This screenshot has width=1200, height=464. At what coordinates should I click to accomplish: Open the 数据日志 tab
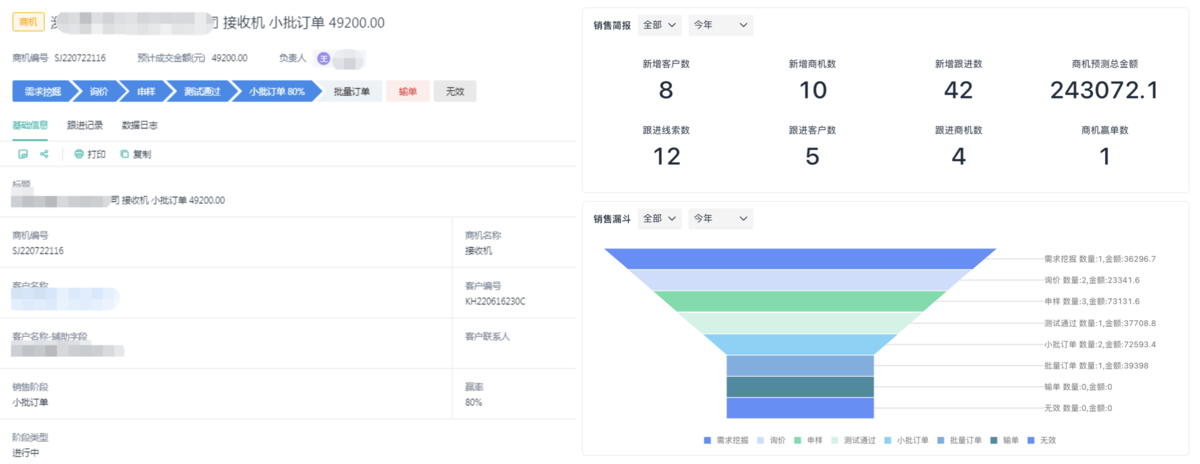click(139, 125)
